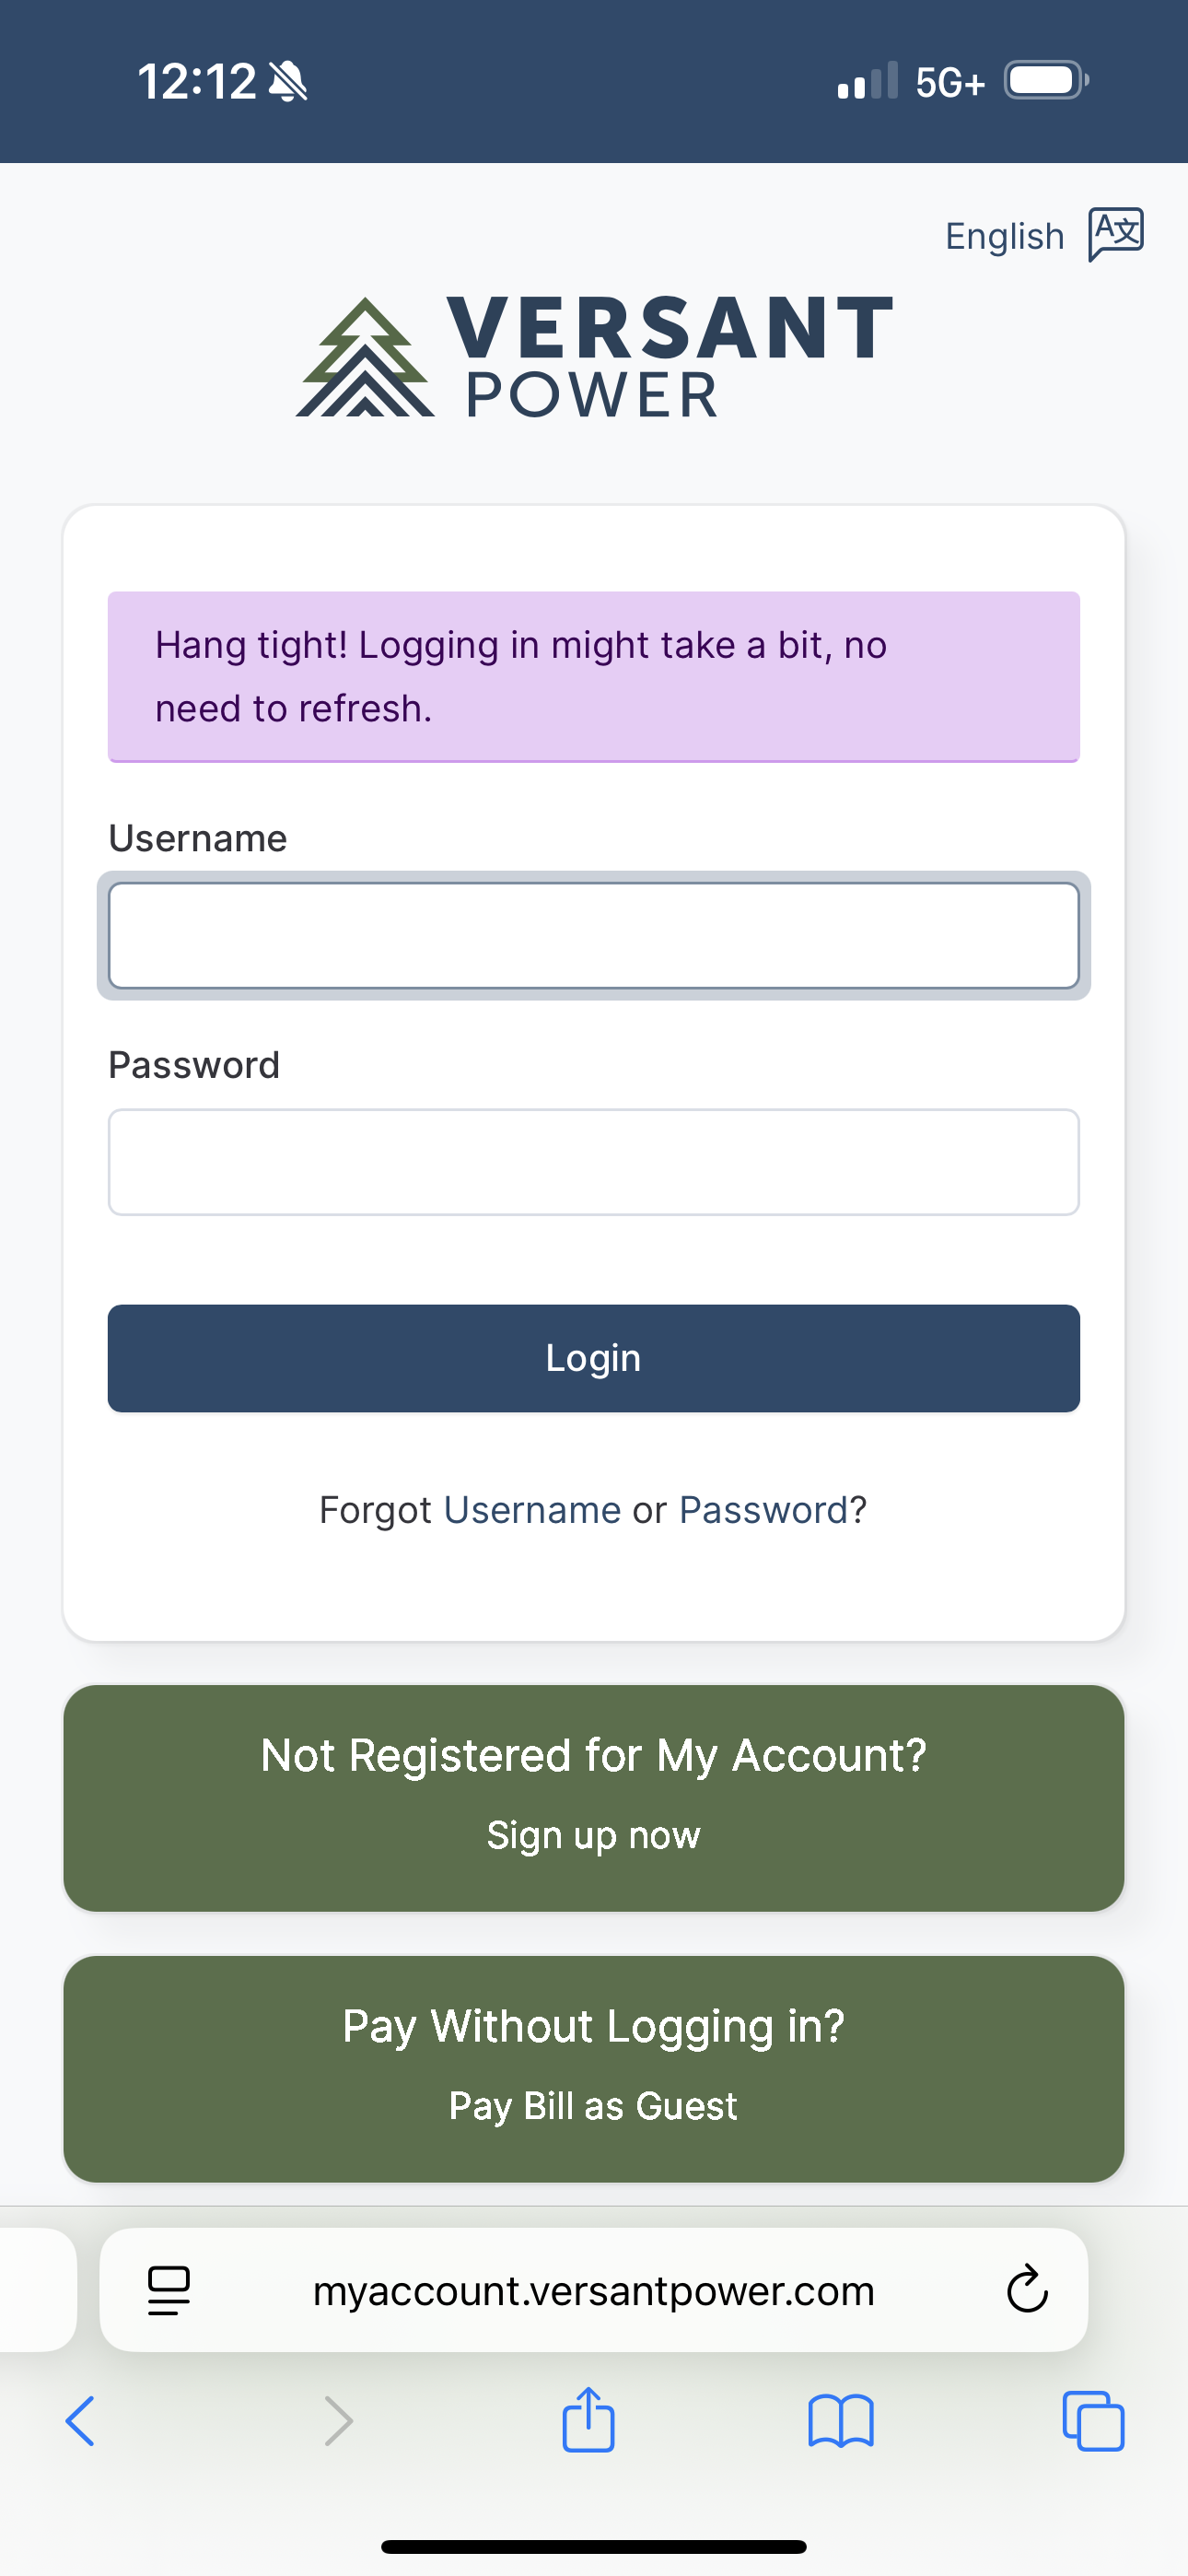Click into the Username field
Viewport: 1188px width, 2576px height.
[593, 936]
